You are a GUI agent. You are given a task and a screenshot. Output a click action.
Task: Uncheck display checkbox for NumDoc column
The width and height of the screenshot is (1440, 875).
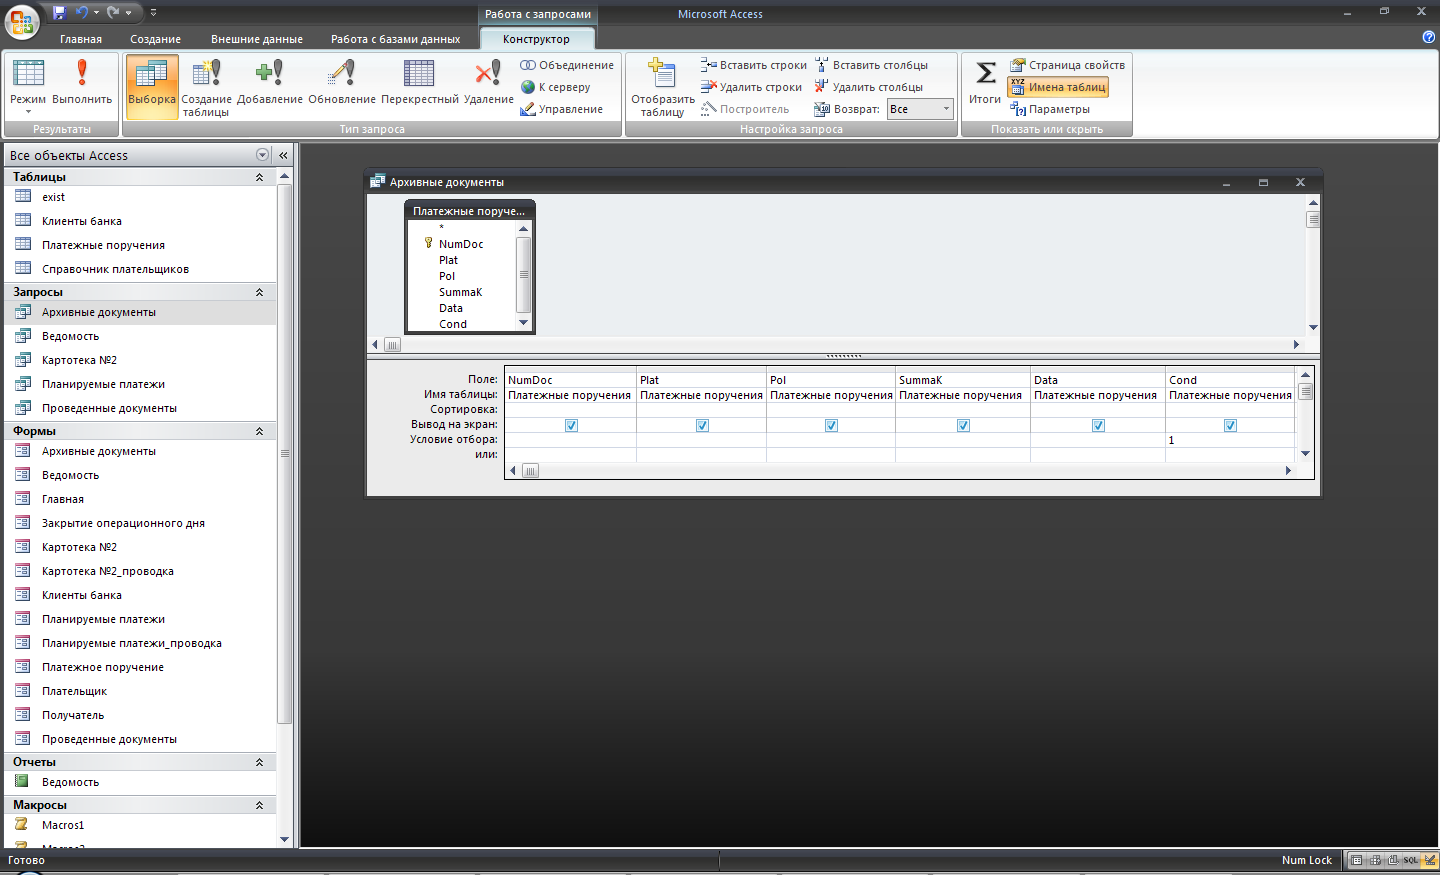click(571, 425)
